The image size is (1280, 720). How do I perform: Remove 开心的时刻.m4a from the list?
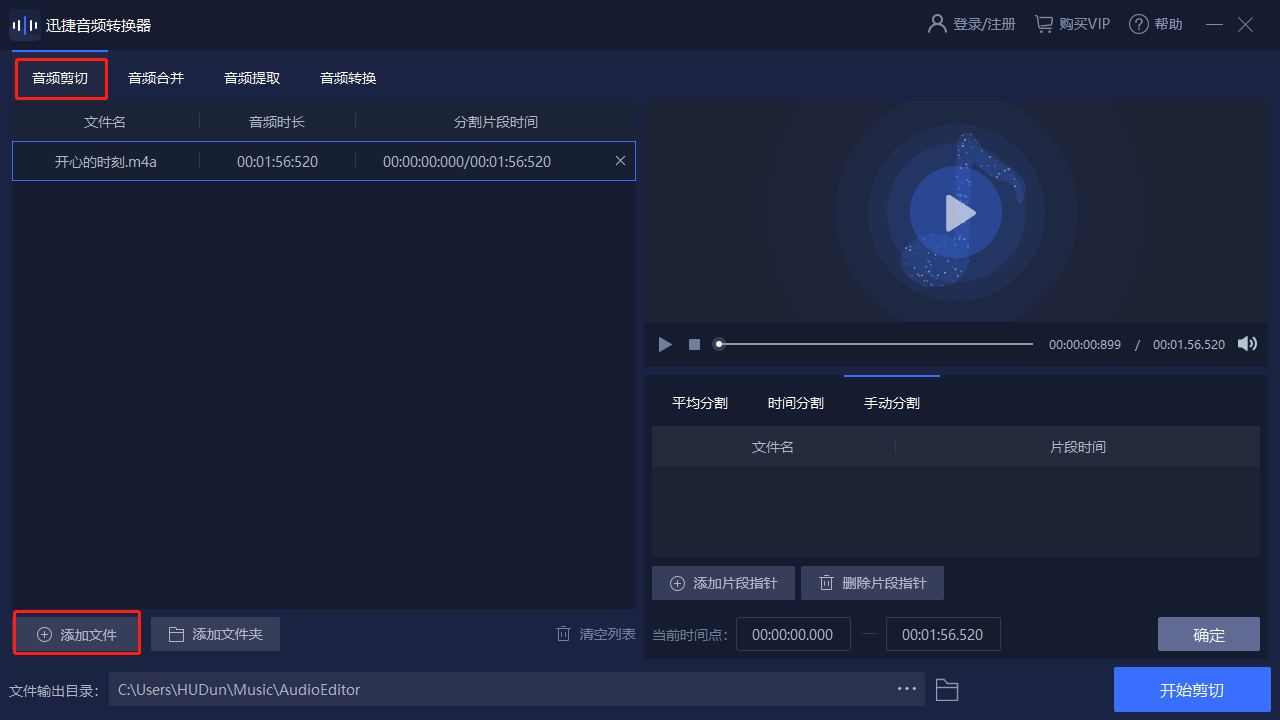pyautogui.click(x=620, y=161)
